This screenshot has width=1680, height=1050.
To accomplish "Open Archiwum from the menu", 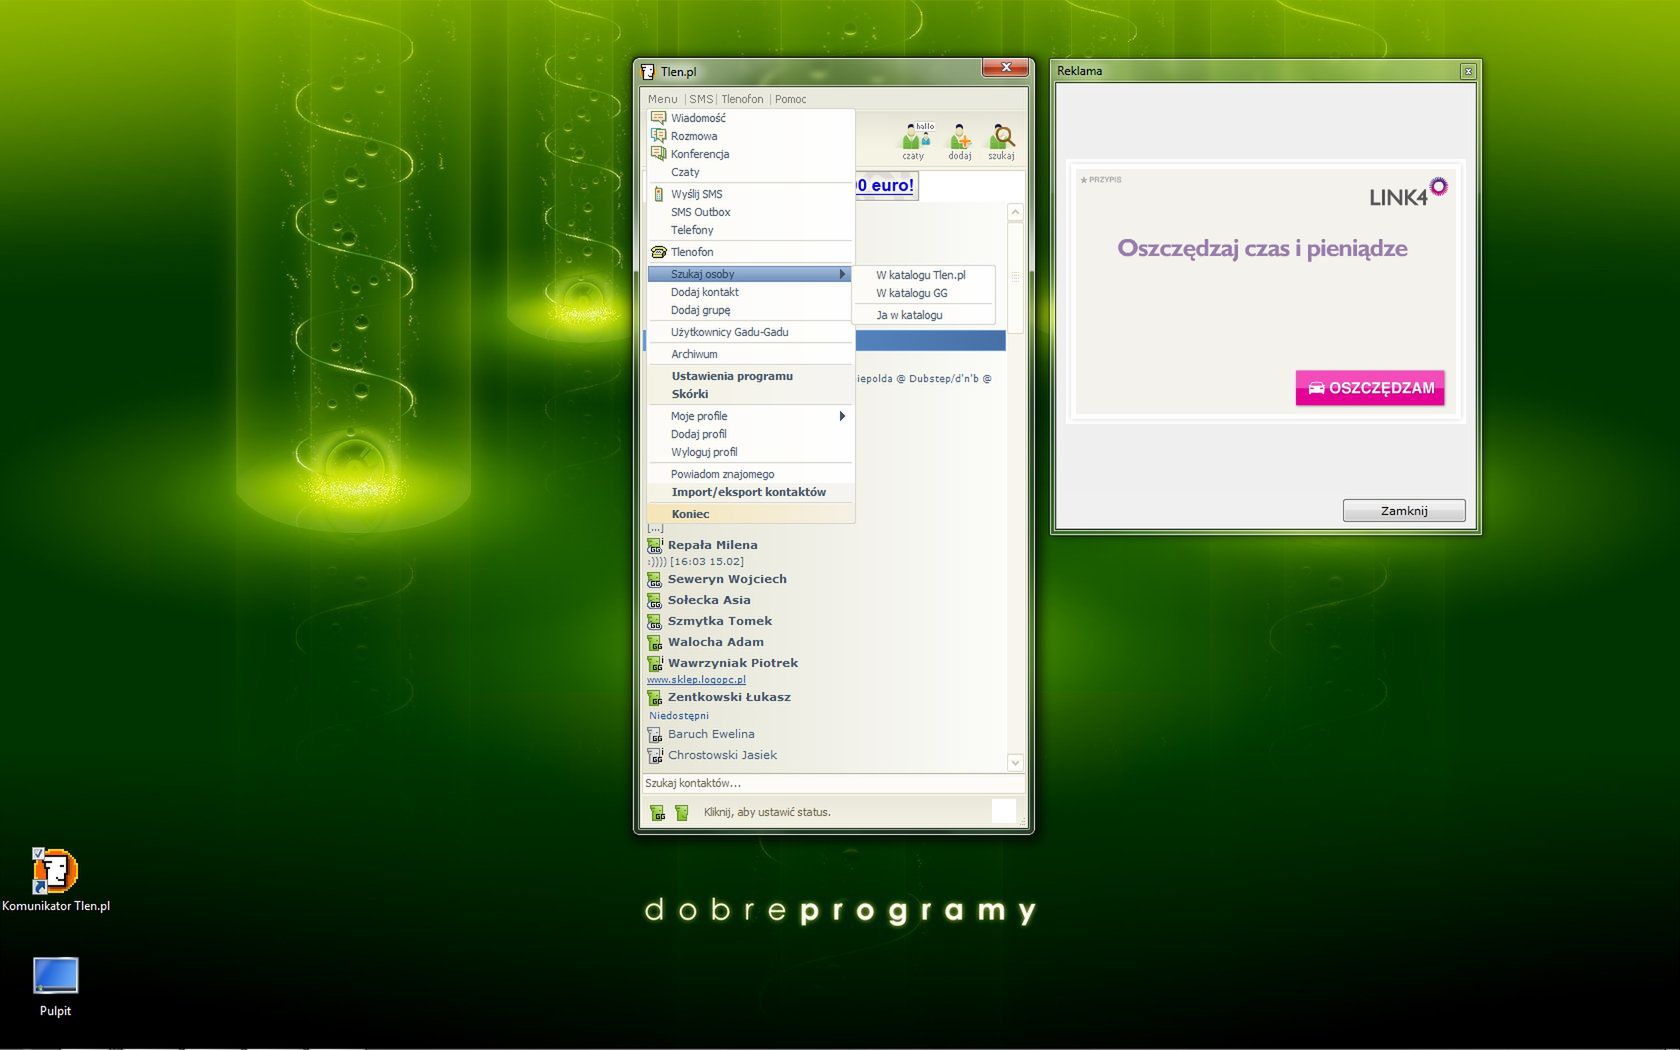I will pos(750,354).
